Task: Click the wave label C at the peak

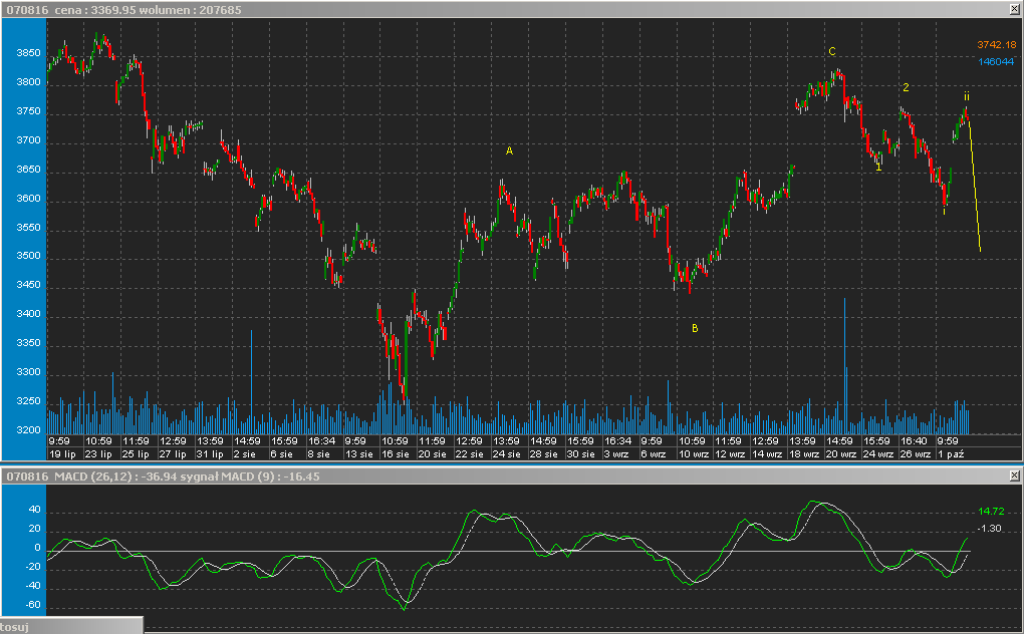Action: [831, 51]
